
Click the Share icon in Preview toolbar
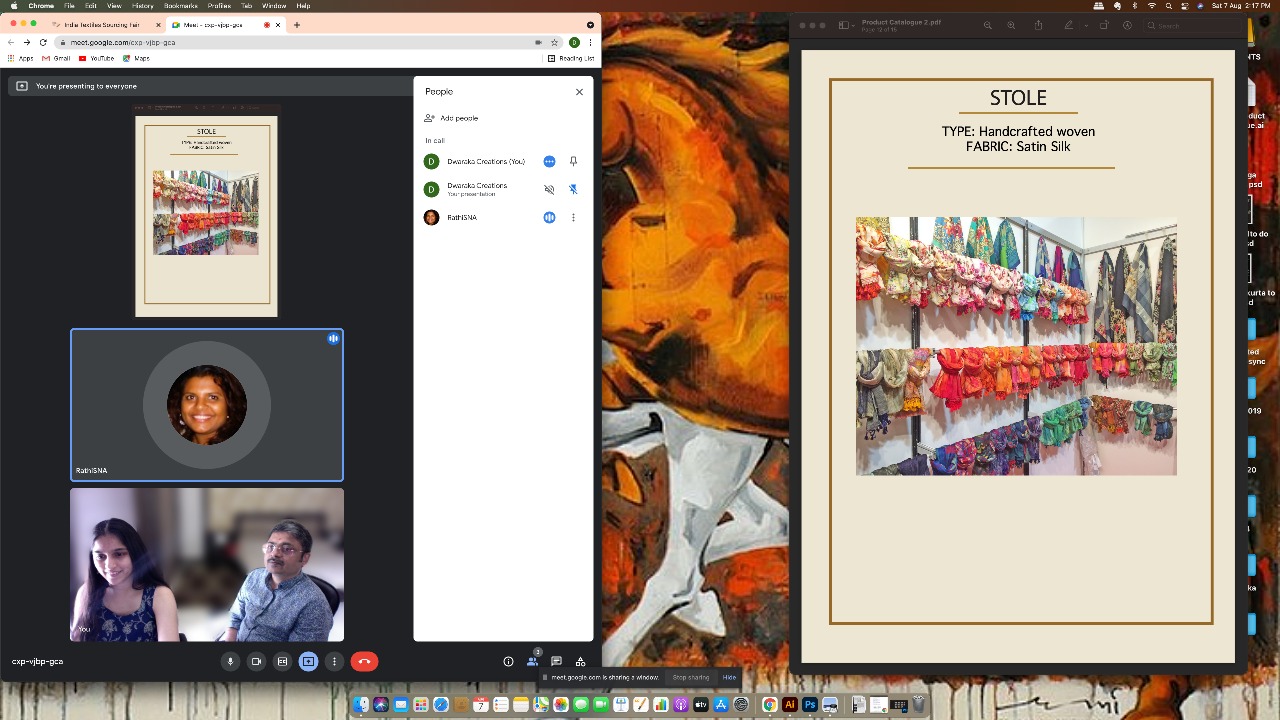[1038, 25]
